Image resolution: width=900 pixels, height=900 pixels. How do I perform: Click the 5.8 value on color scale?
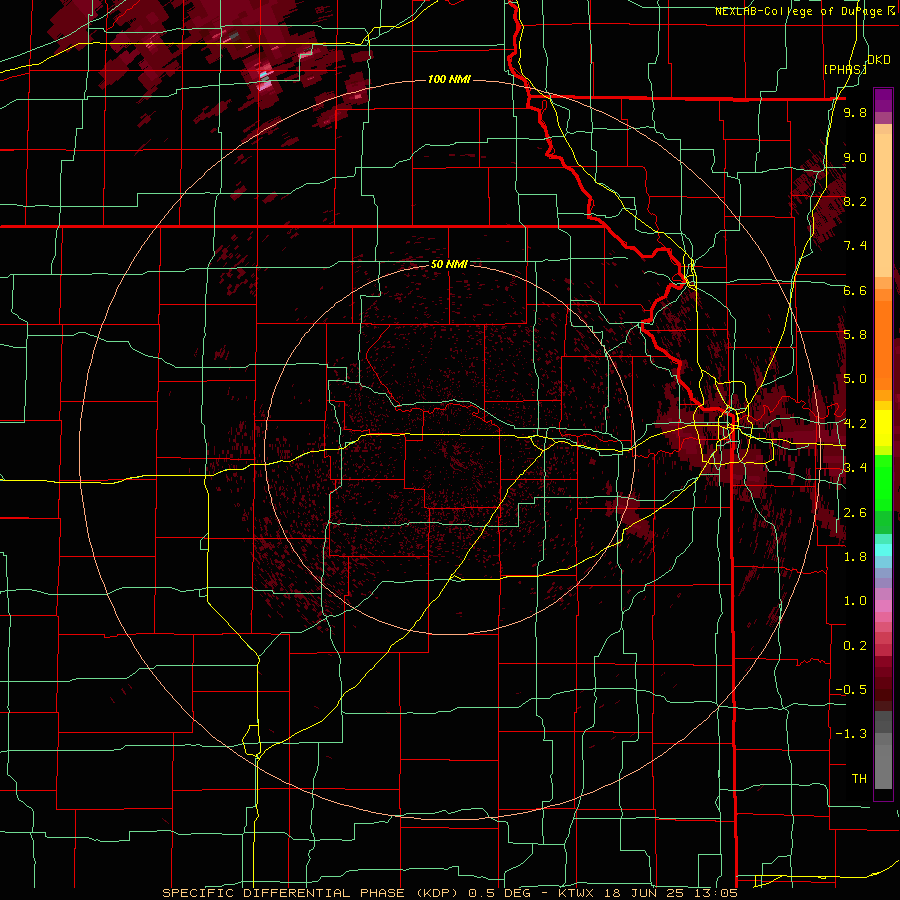pyautogui.click(x=855, y=335)
